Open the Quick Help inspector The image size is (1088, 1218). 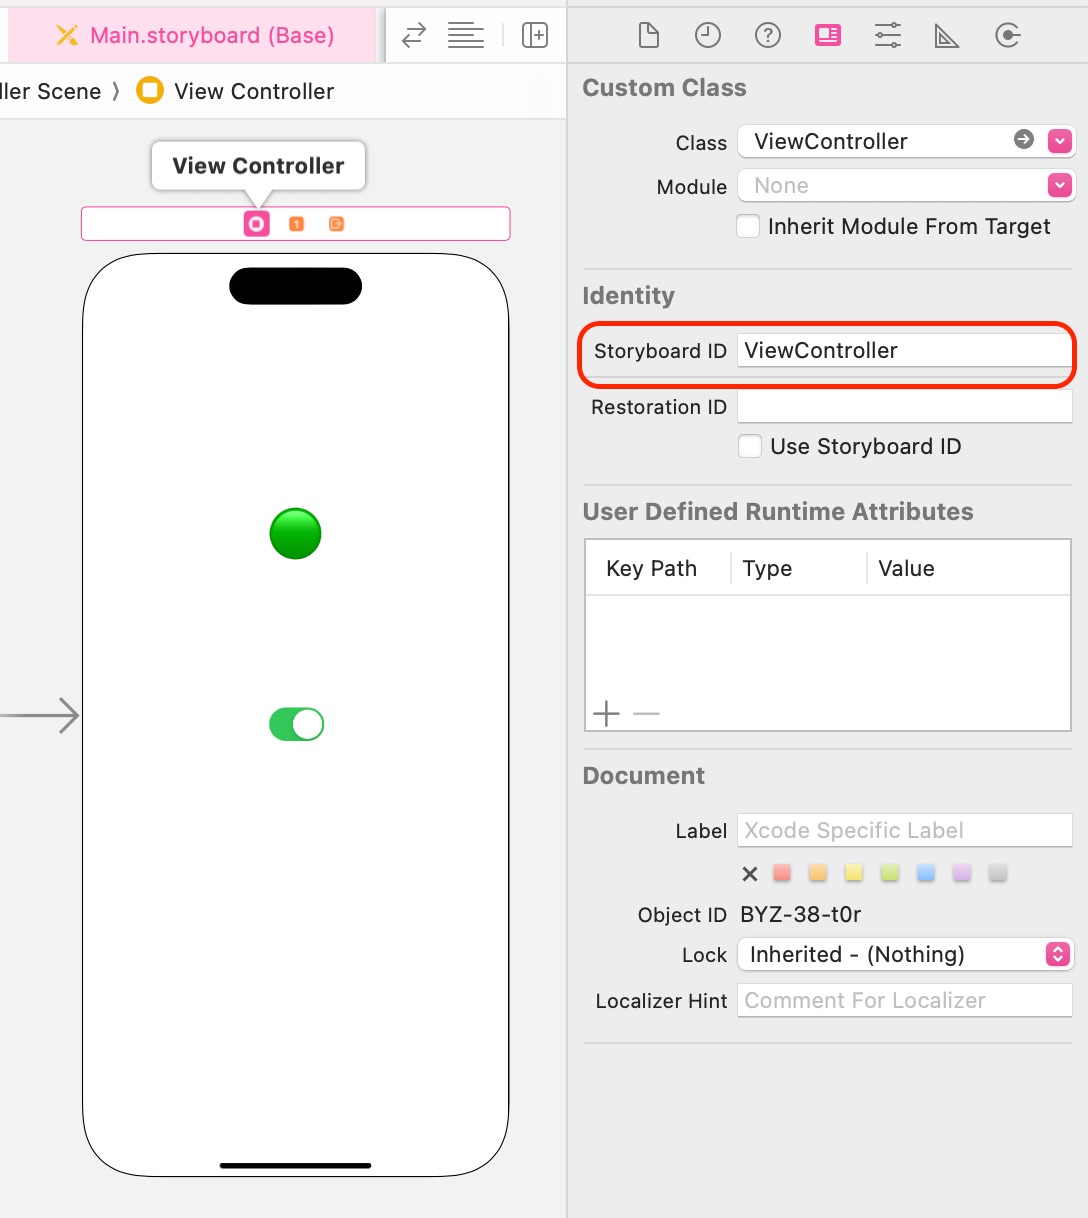[x=768, y=35]
